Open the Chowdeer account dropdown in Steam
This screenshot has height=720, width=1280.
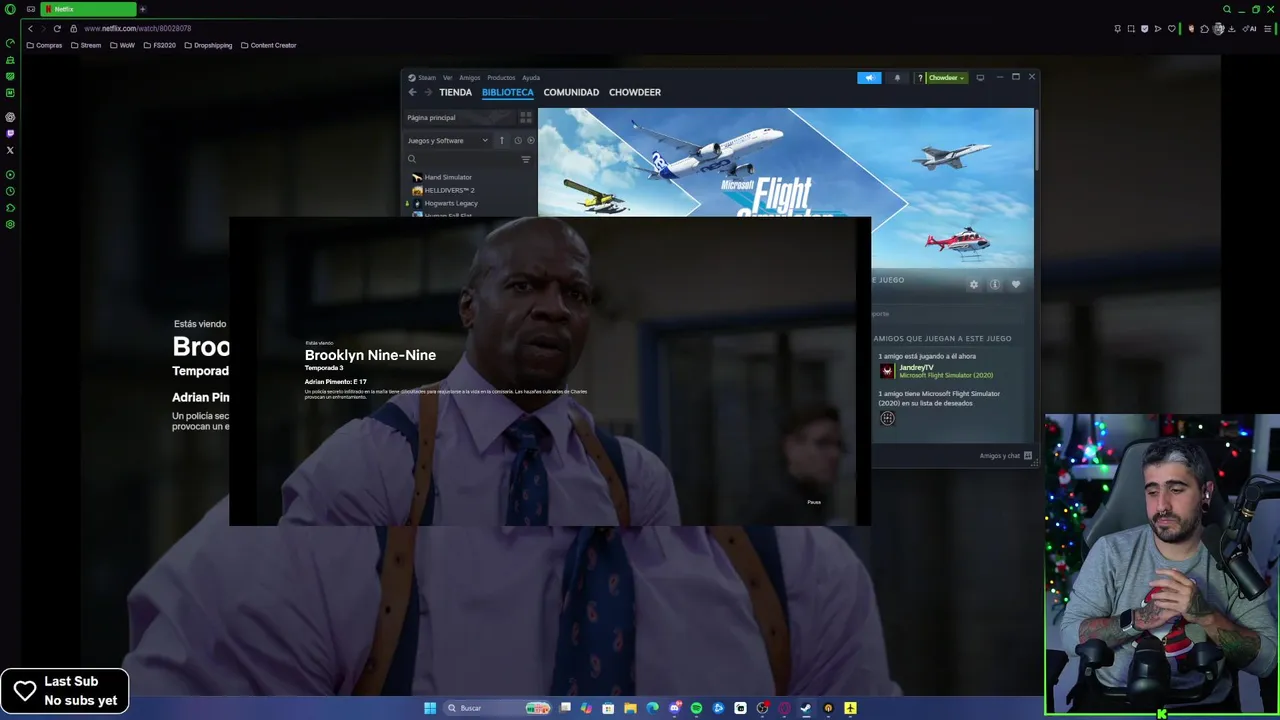[x=946, y=78]
